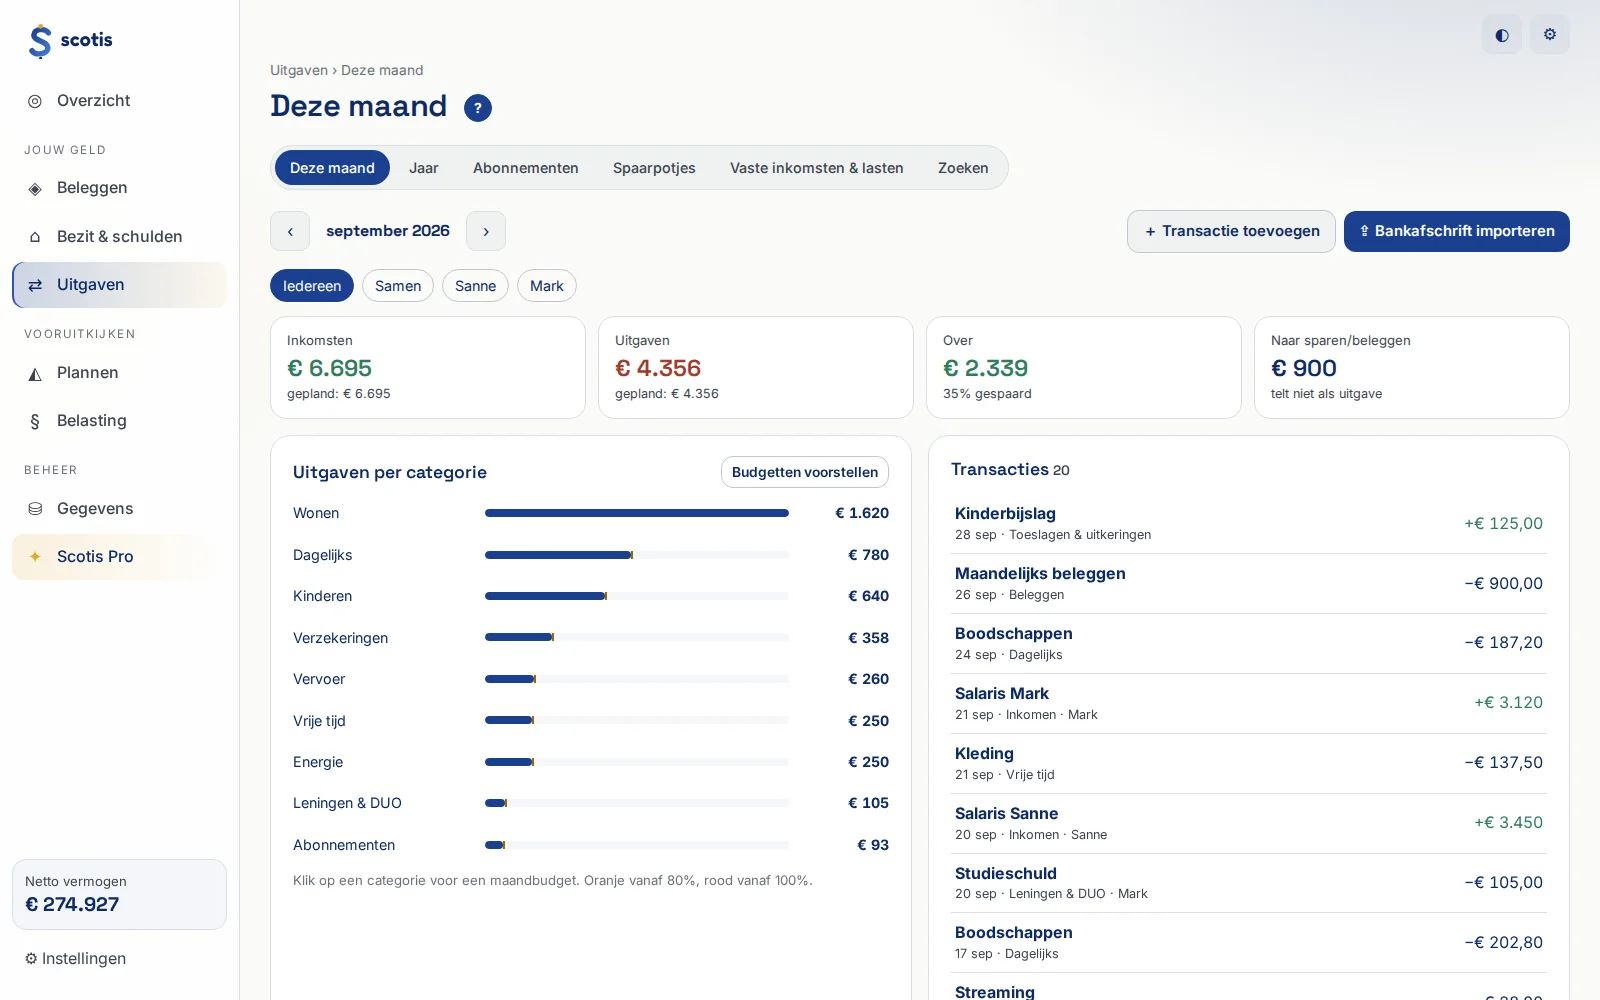Select the Vrije tijd category row
1600x1000 pixels.
tap(591, 721)
